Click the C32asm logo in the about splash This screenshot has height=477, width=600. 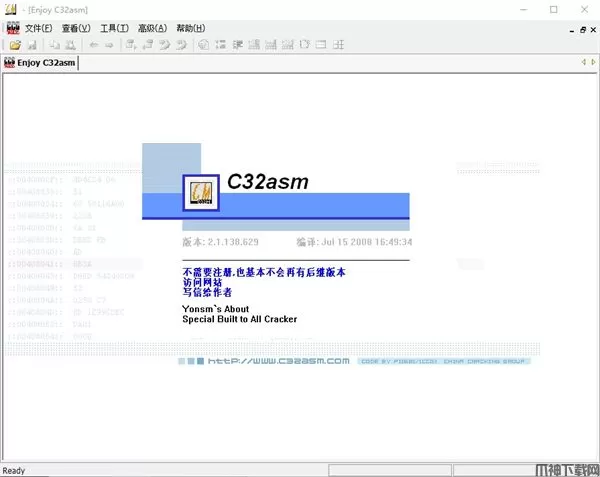tap(201, 193)
